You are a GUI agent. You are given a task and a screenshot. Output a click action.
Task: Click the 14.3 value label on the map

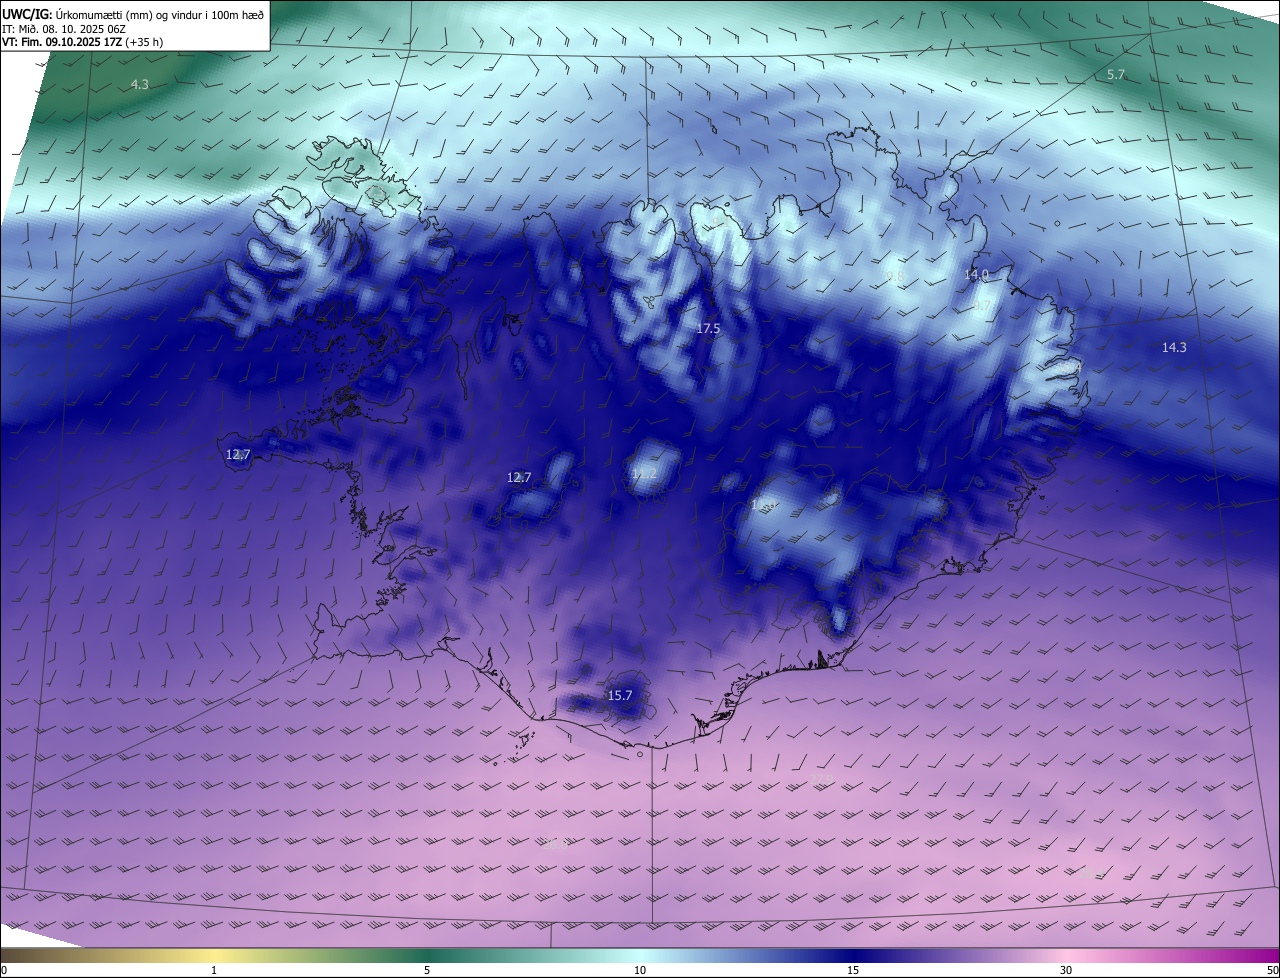tap(1174, 348)
